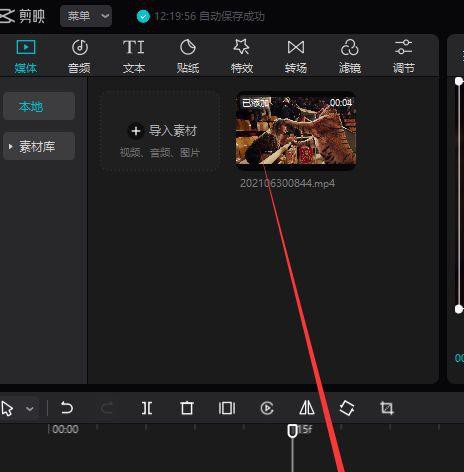This screenshot has width=464, height=472.
Task: Open the 滤镜 filters panel
Action: coord(350,56)
